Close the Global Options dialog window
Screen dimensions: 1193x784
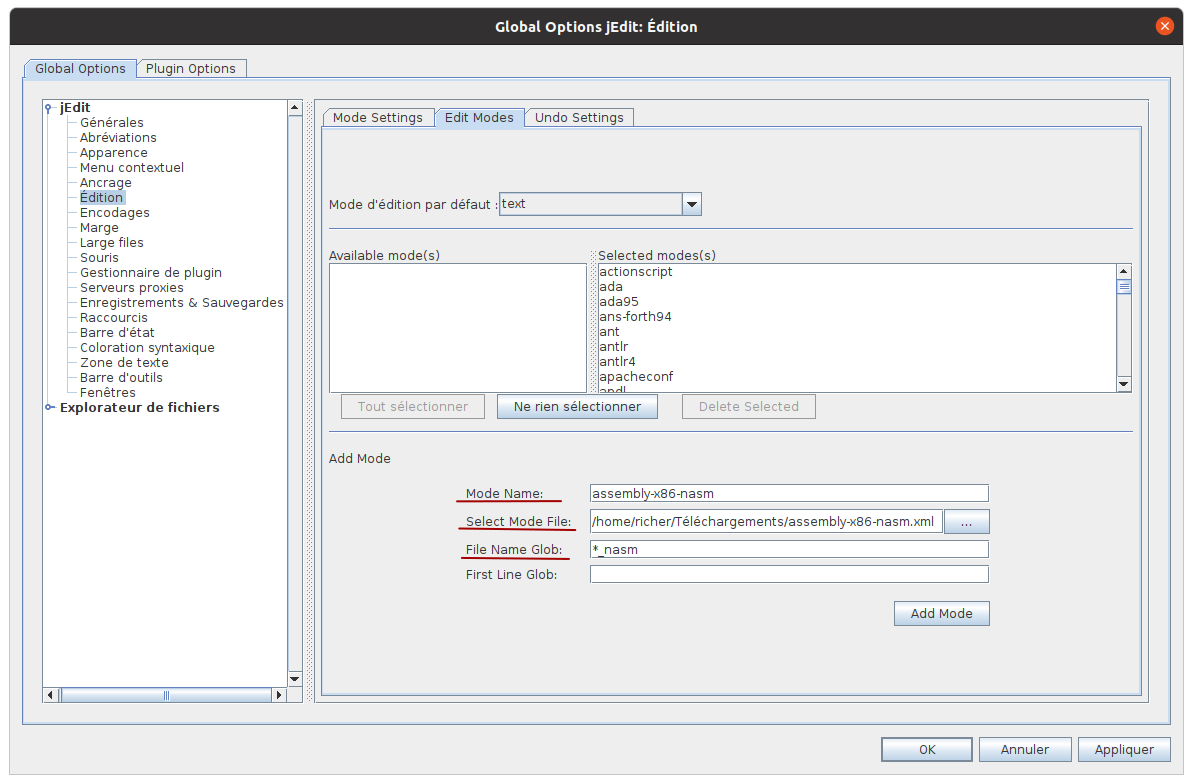tap(1164, 27)
